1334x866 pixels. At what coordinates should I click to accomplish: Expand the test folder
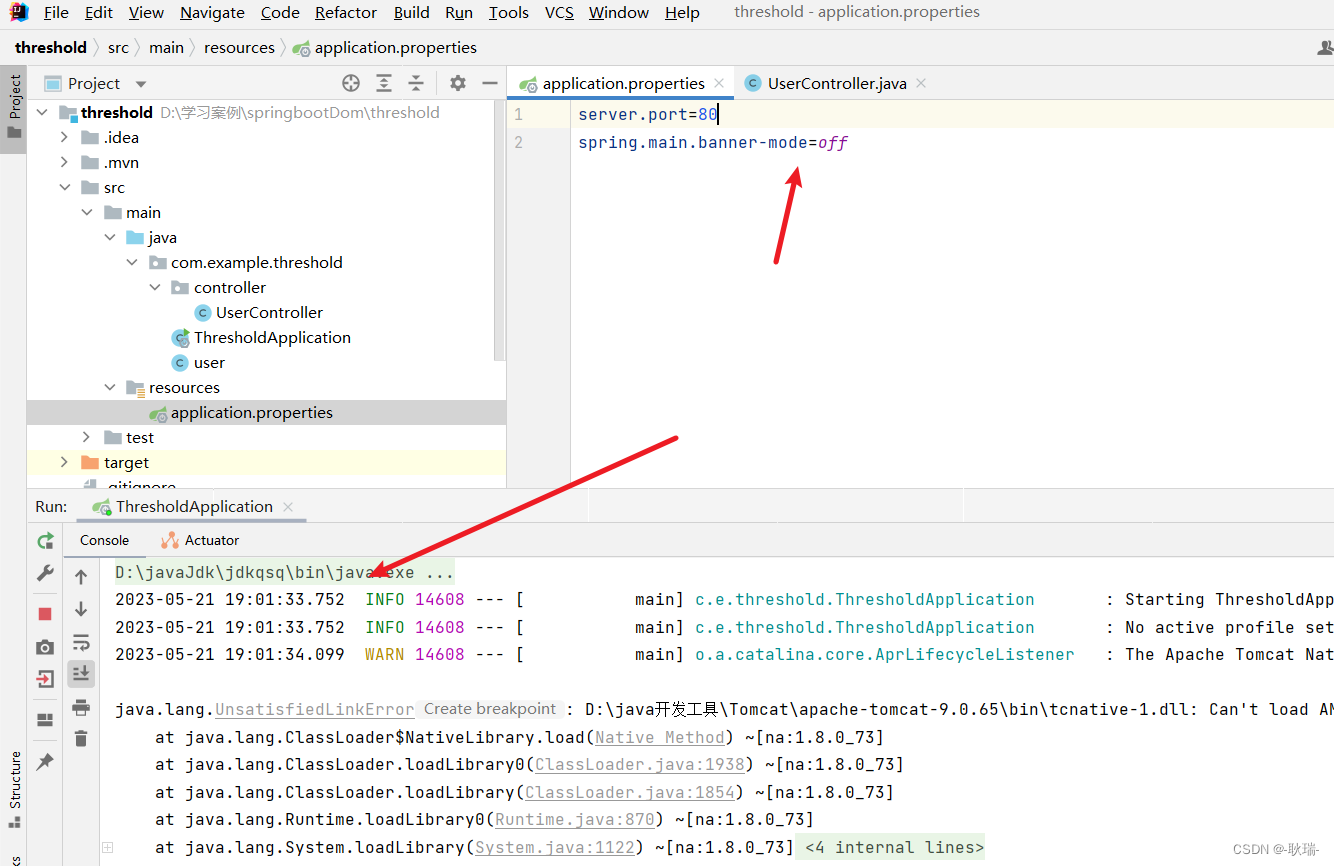coord(86,437)
